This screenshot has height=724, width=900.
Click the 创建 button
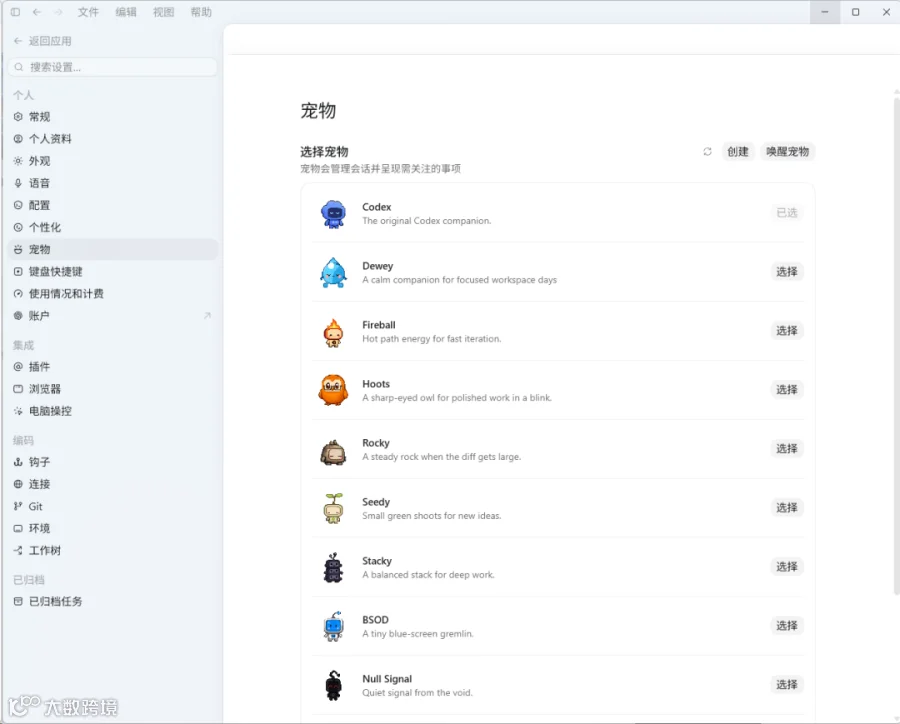738,152
